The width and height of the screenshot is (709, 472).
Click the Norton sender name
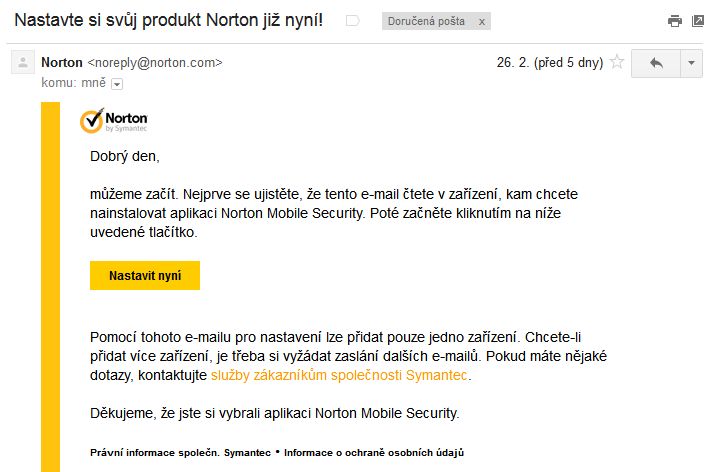point(61,62)
